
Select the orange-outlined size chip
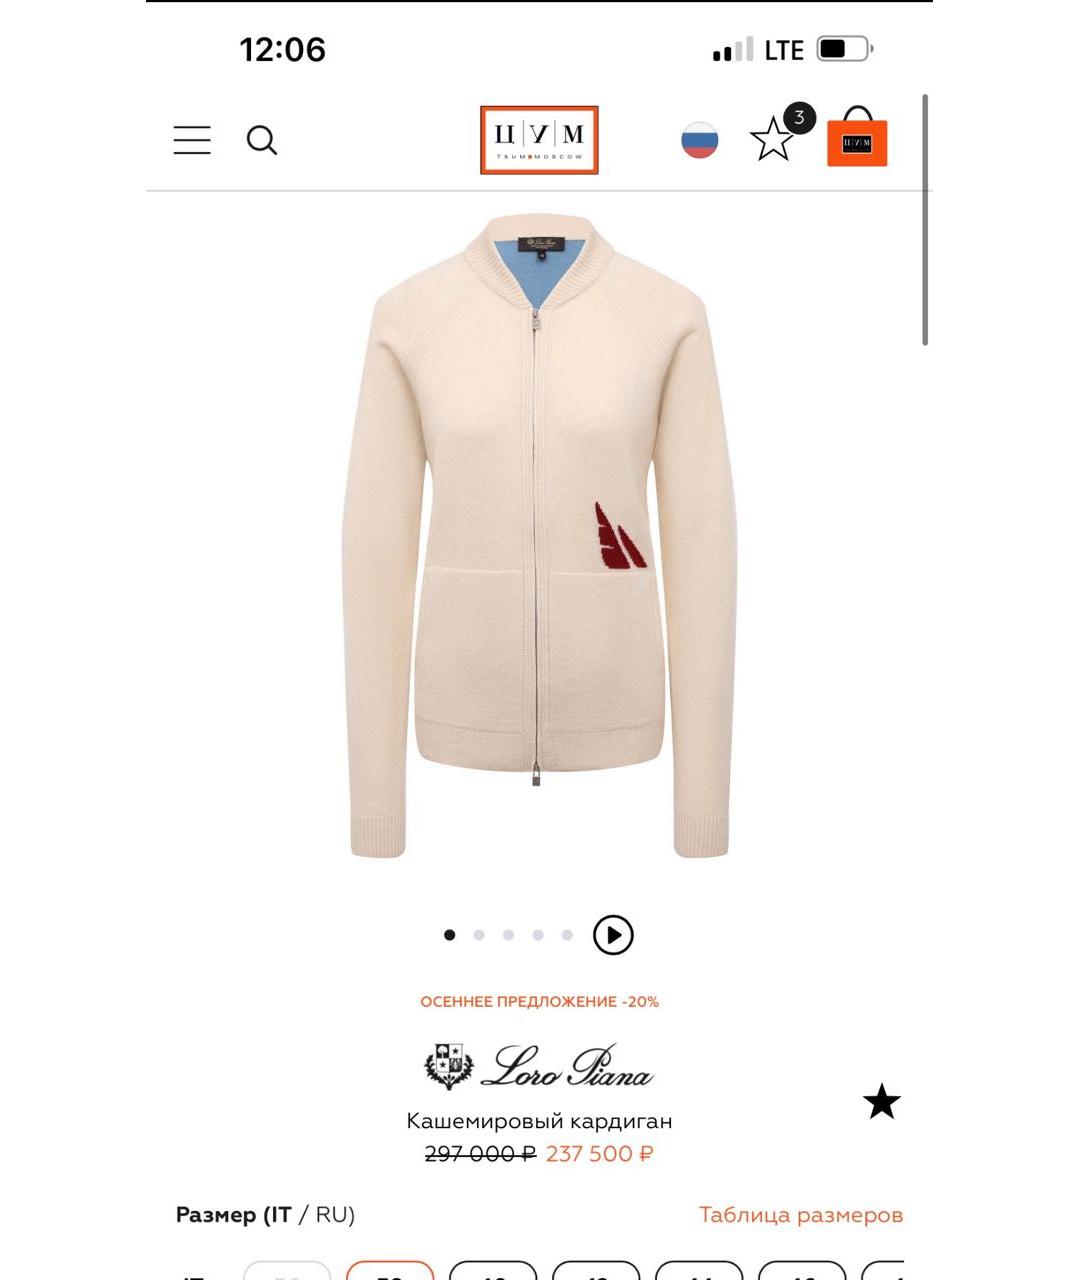pyautogui.click(x=390, y=1271)
